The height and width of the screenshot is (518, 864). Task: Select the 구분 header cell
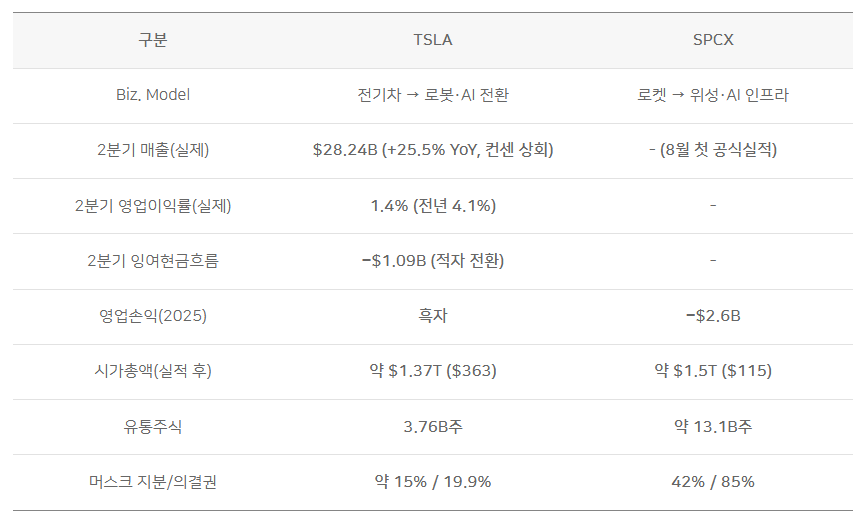153,40
